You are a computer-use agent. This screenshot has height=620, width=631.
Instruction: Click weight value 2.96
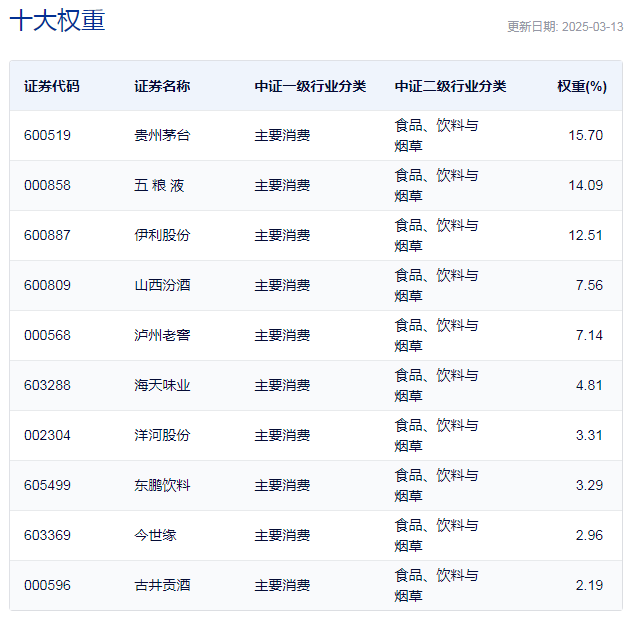click(589, 535)
